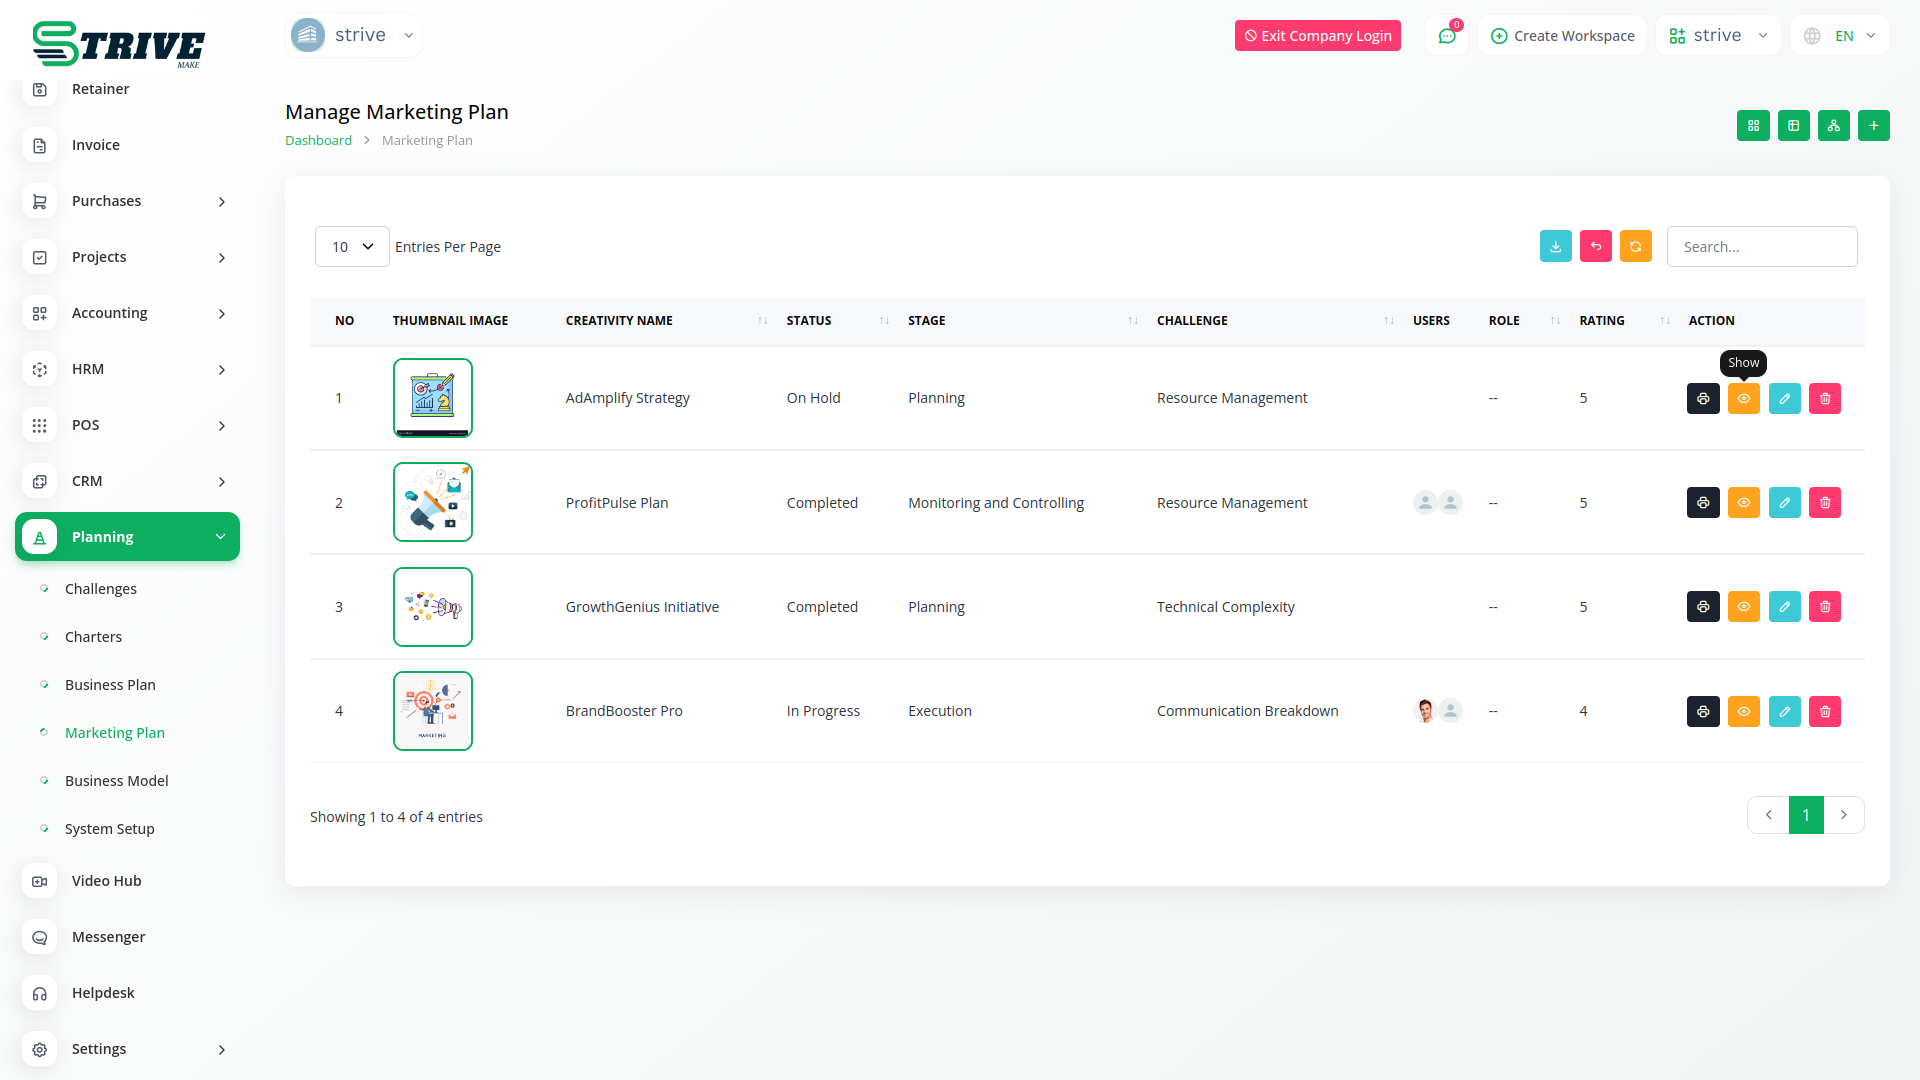Click the eye icon for AdAmplify Strategy
Screen dimensions: 1920x1080
1744,399
